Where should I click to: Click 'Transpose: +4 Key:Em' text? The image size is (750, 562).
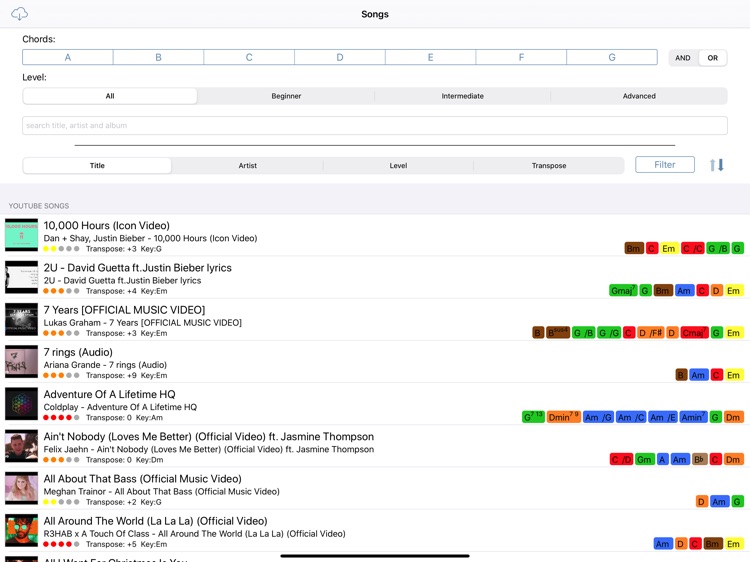pyautogui.click(x=127, y=291)
